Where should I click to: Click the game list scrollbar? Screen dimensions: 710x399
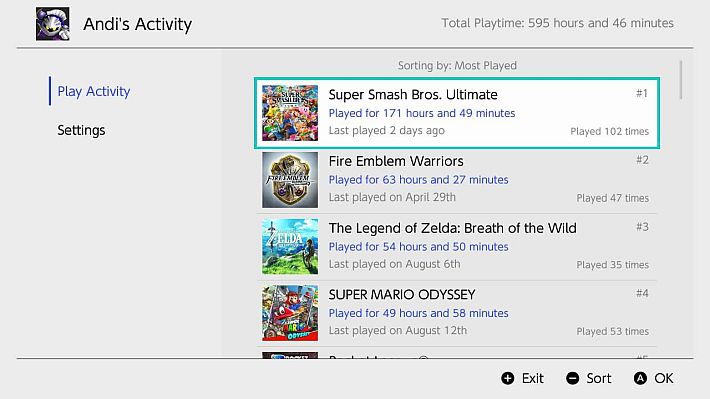coord(681,80)
